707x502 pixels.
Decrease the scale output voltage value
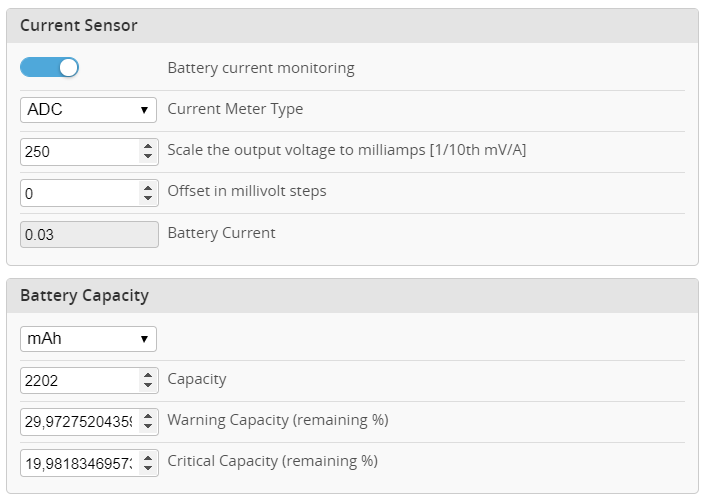[148, 156]
